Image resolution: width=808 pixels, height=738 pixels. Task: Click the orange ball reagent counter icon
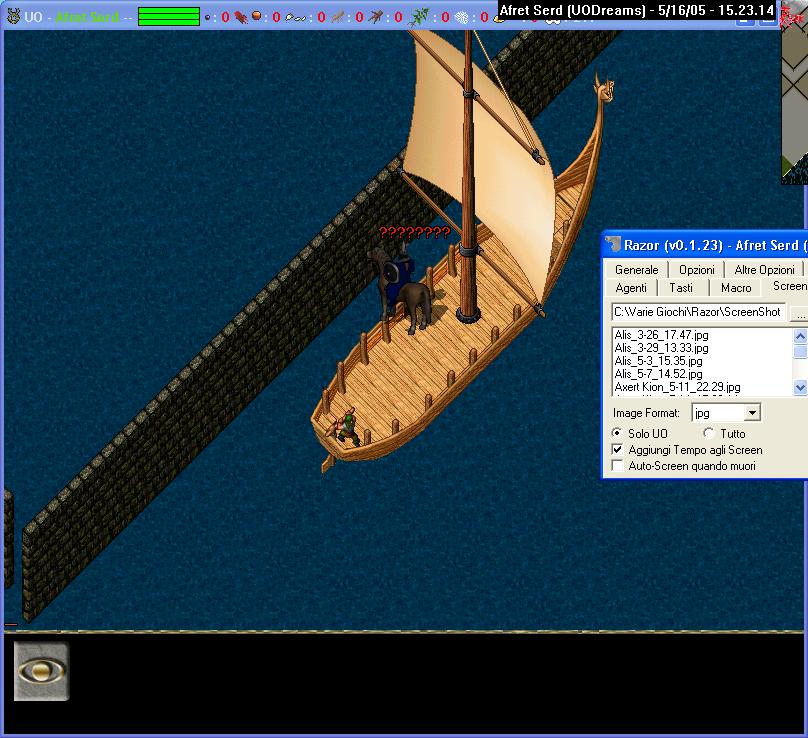click(x=257, y=16)
